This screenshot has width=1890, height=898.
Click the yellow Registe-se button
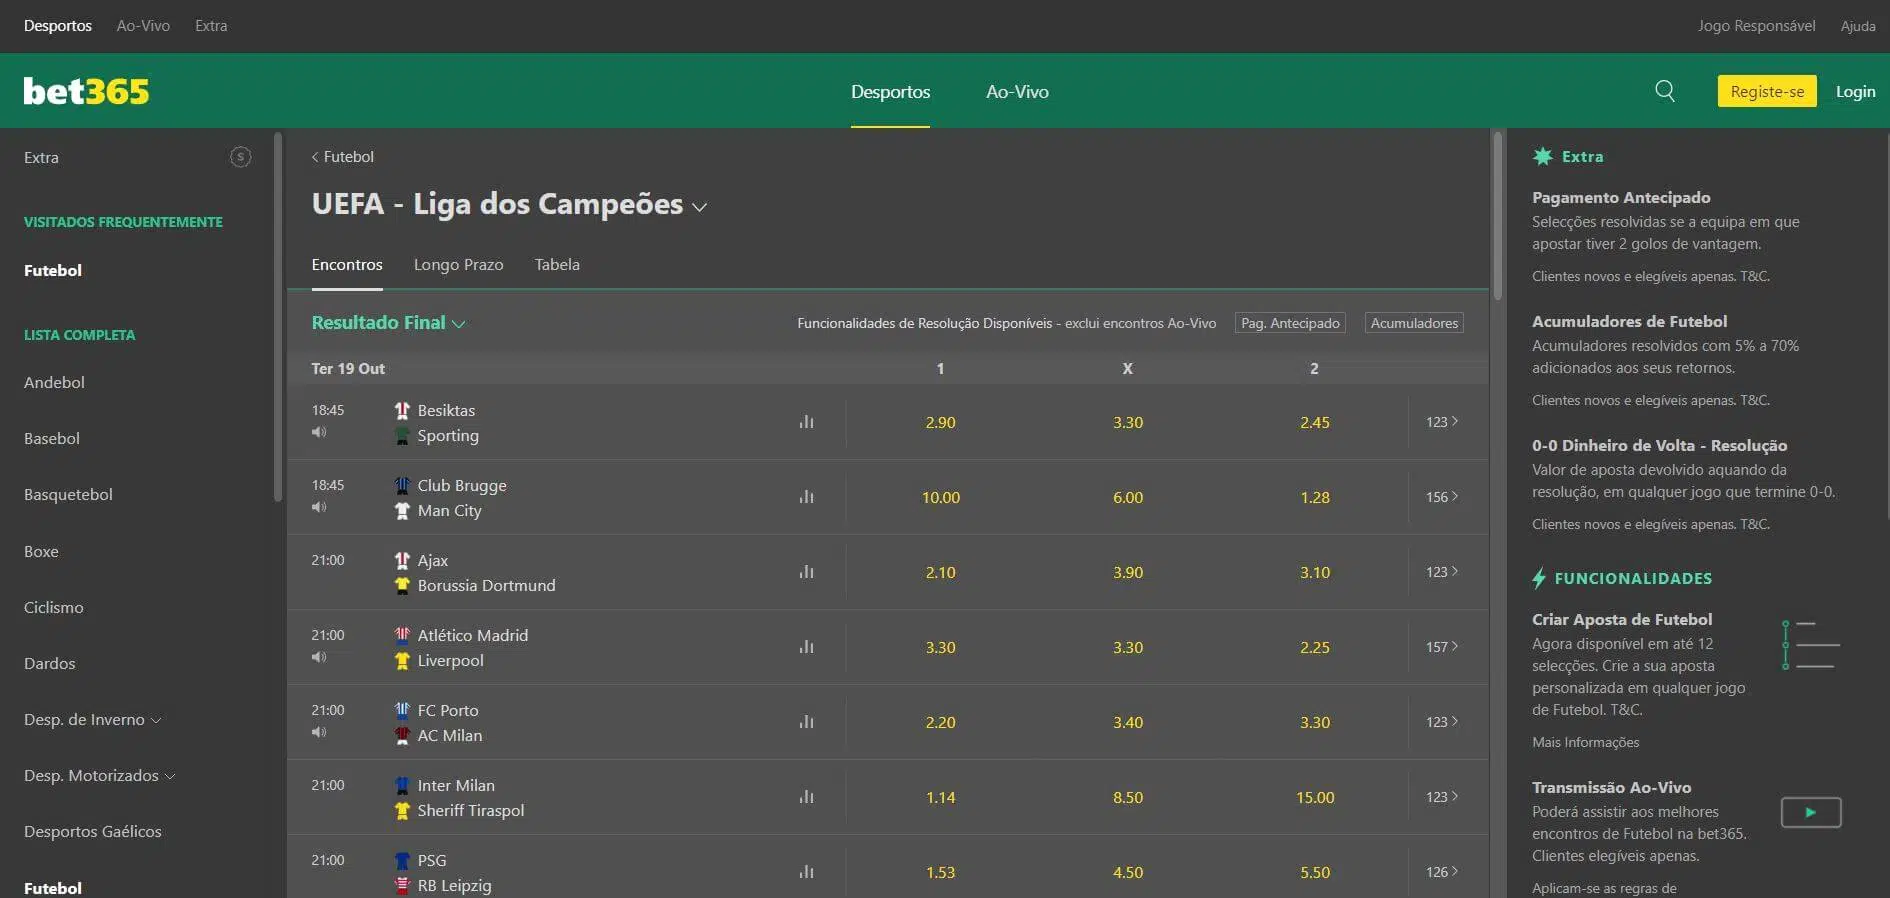tap(1767, 91)
